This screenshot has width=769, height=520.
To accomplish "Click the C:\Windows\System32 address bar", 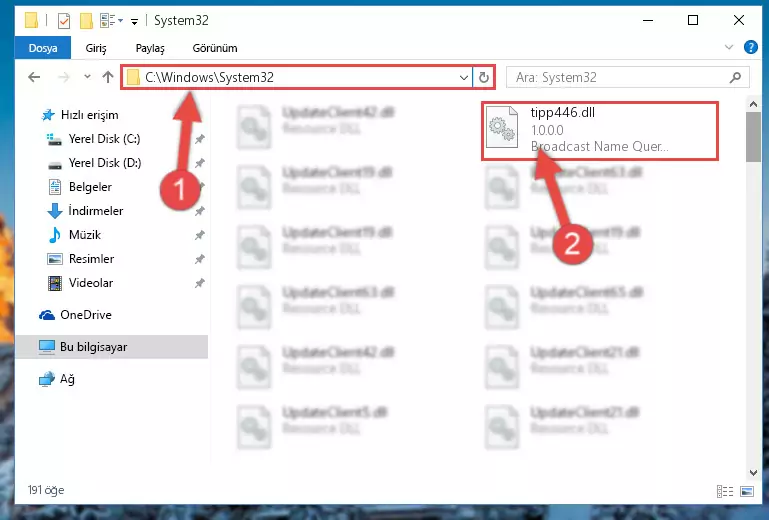I will [x=297, y=78].
